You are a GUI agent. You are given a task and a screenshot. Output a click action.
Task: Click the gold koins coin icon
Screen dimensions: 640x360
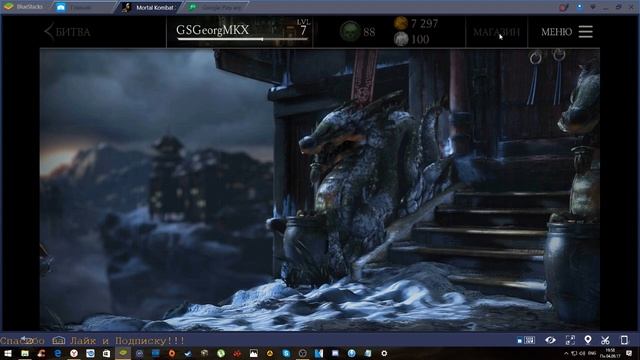[x=400, y=23]
